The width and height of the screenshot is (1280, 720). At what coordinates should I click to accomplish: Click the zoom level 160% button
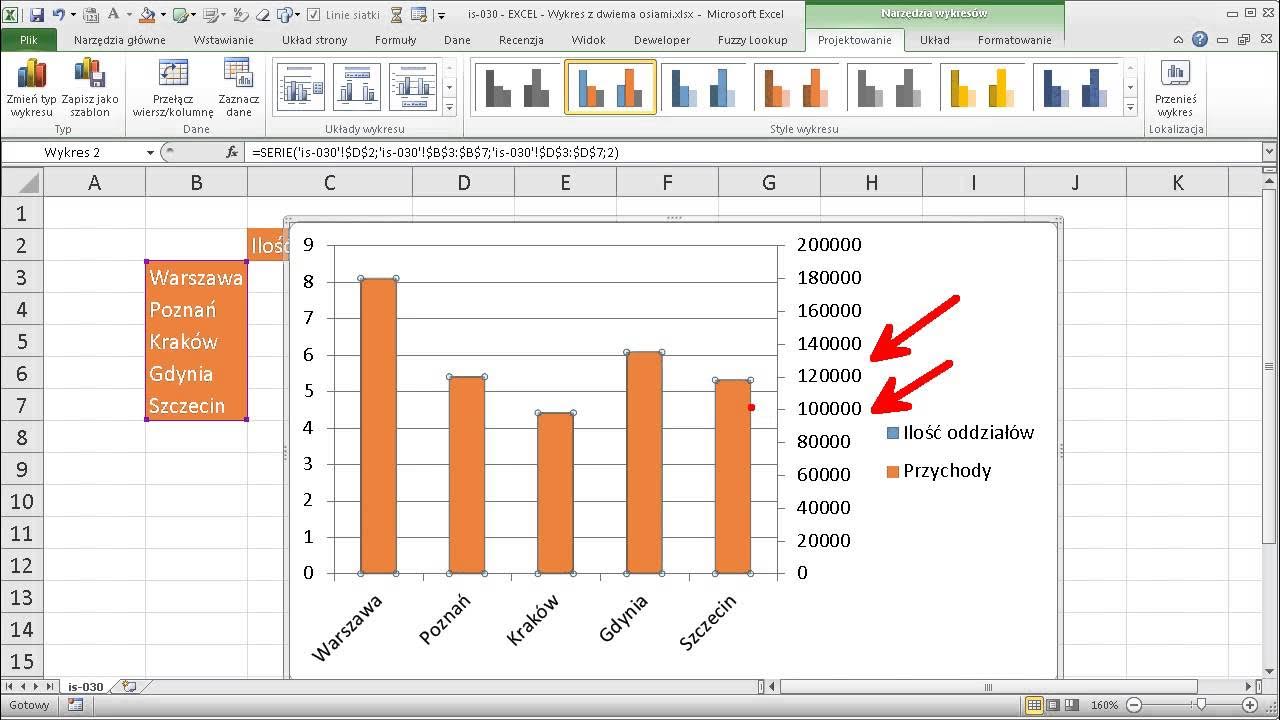click(1104, 705)
